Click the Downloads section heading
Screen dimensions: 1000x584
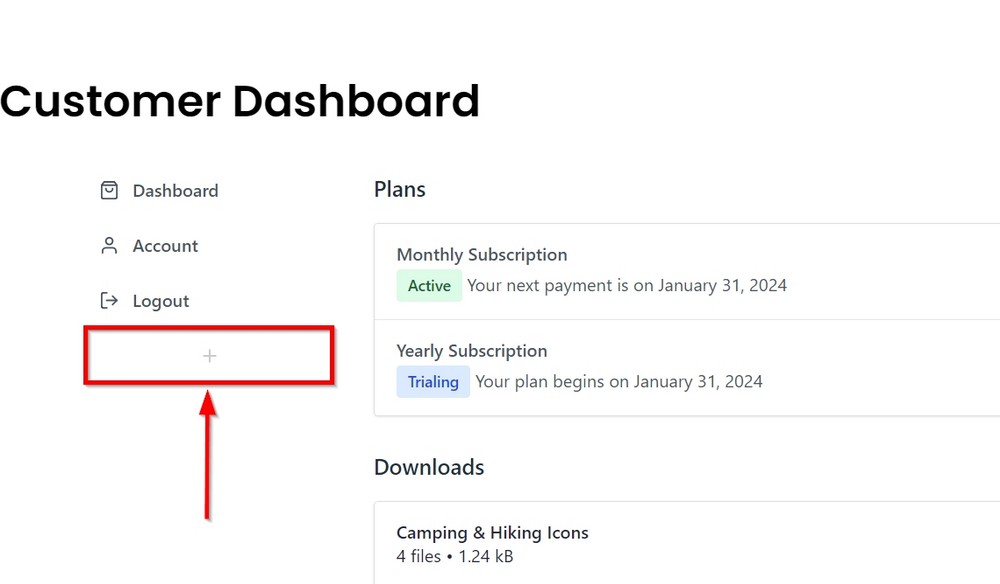pyautogui.click(x=428, y=467)
